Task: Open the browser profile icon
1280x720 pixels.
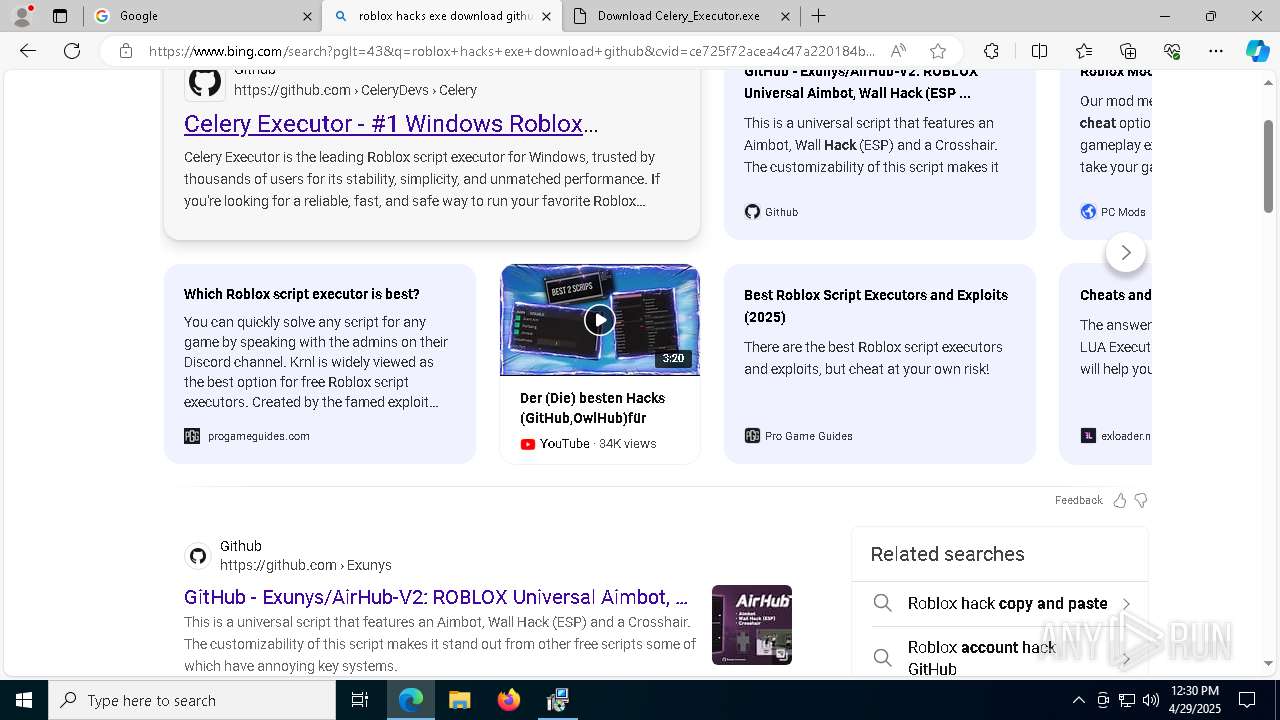Action: 22,15
